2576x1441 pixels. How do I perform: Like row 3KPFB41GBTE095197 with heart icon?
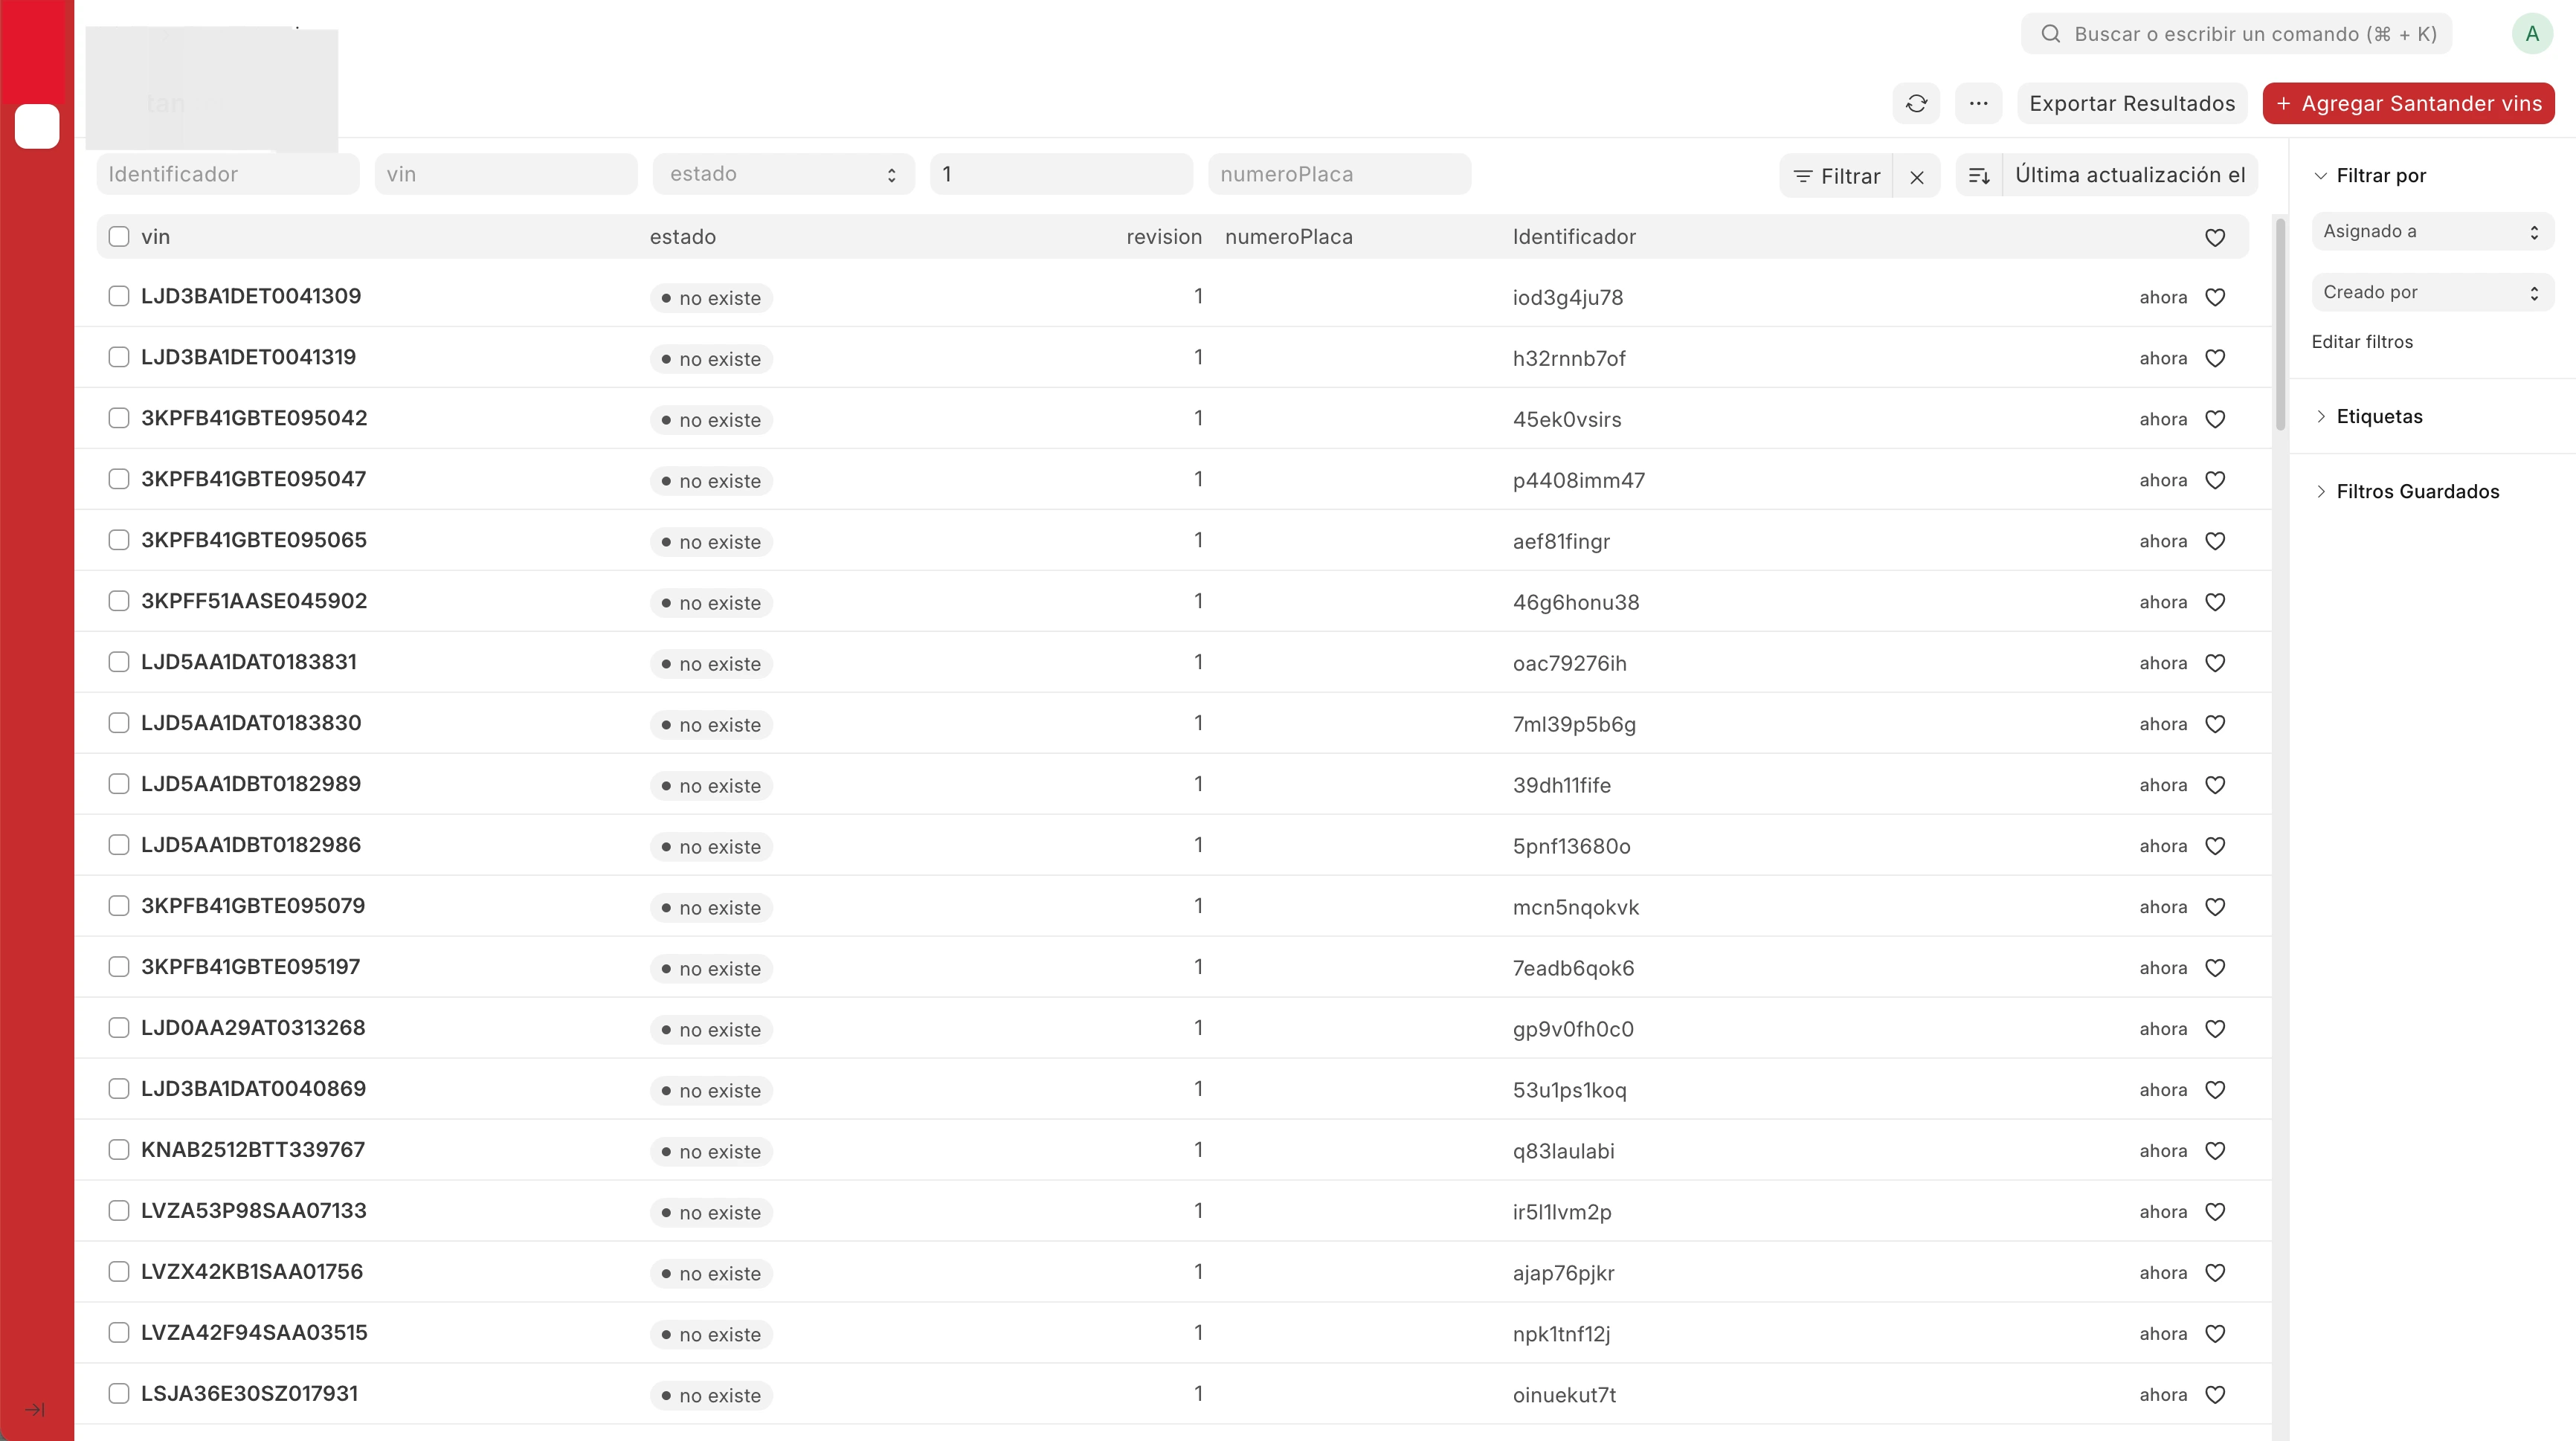pos(2215,968)
